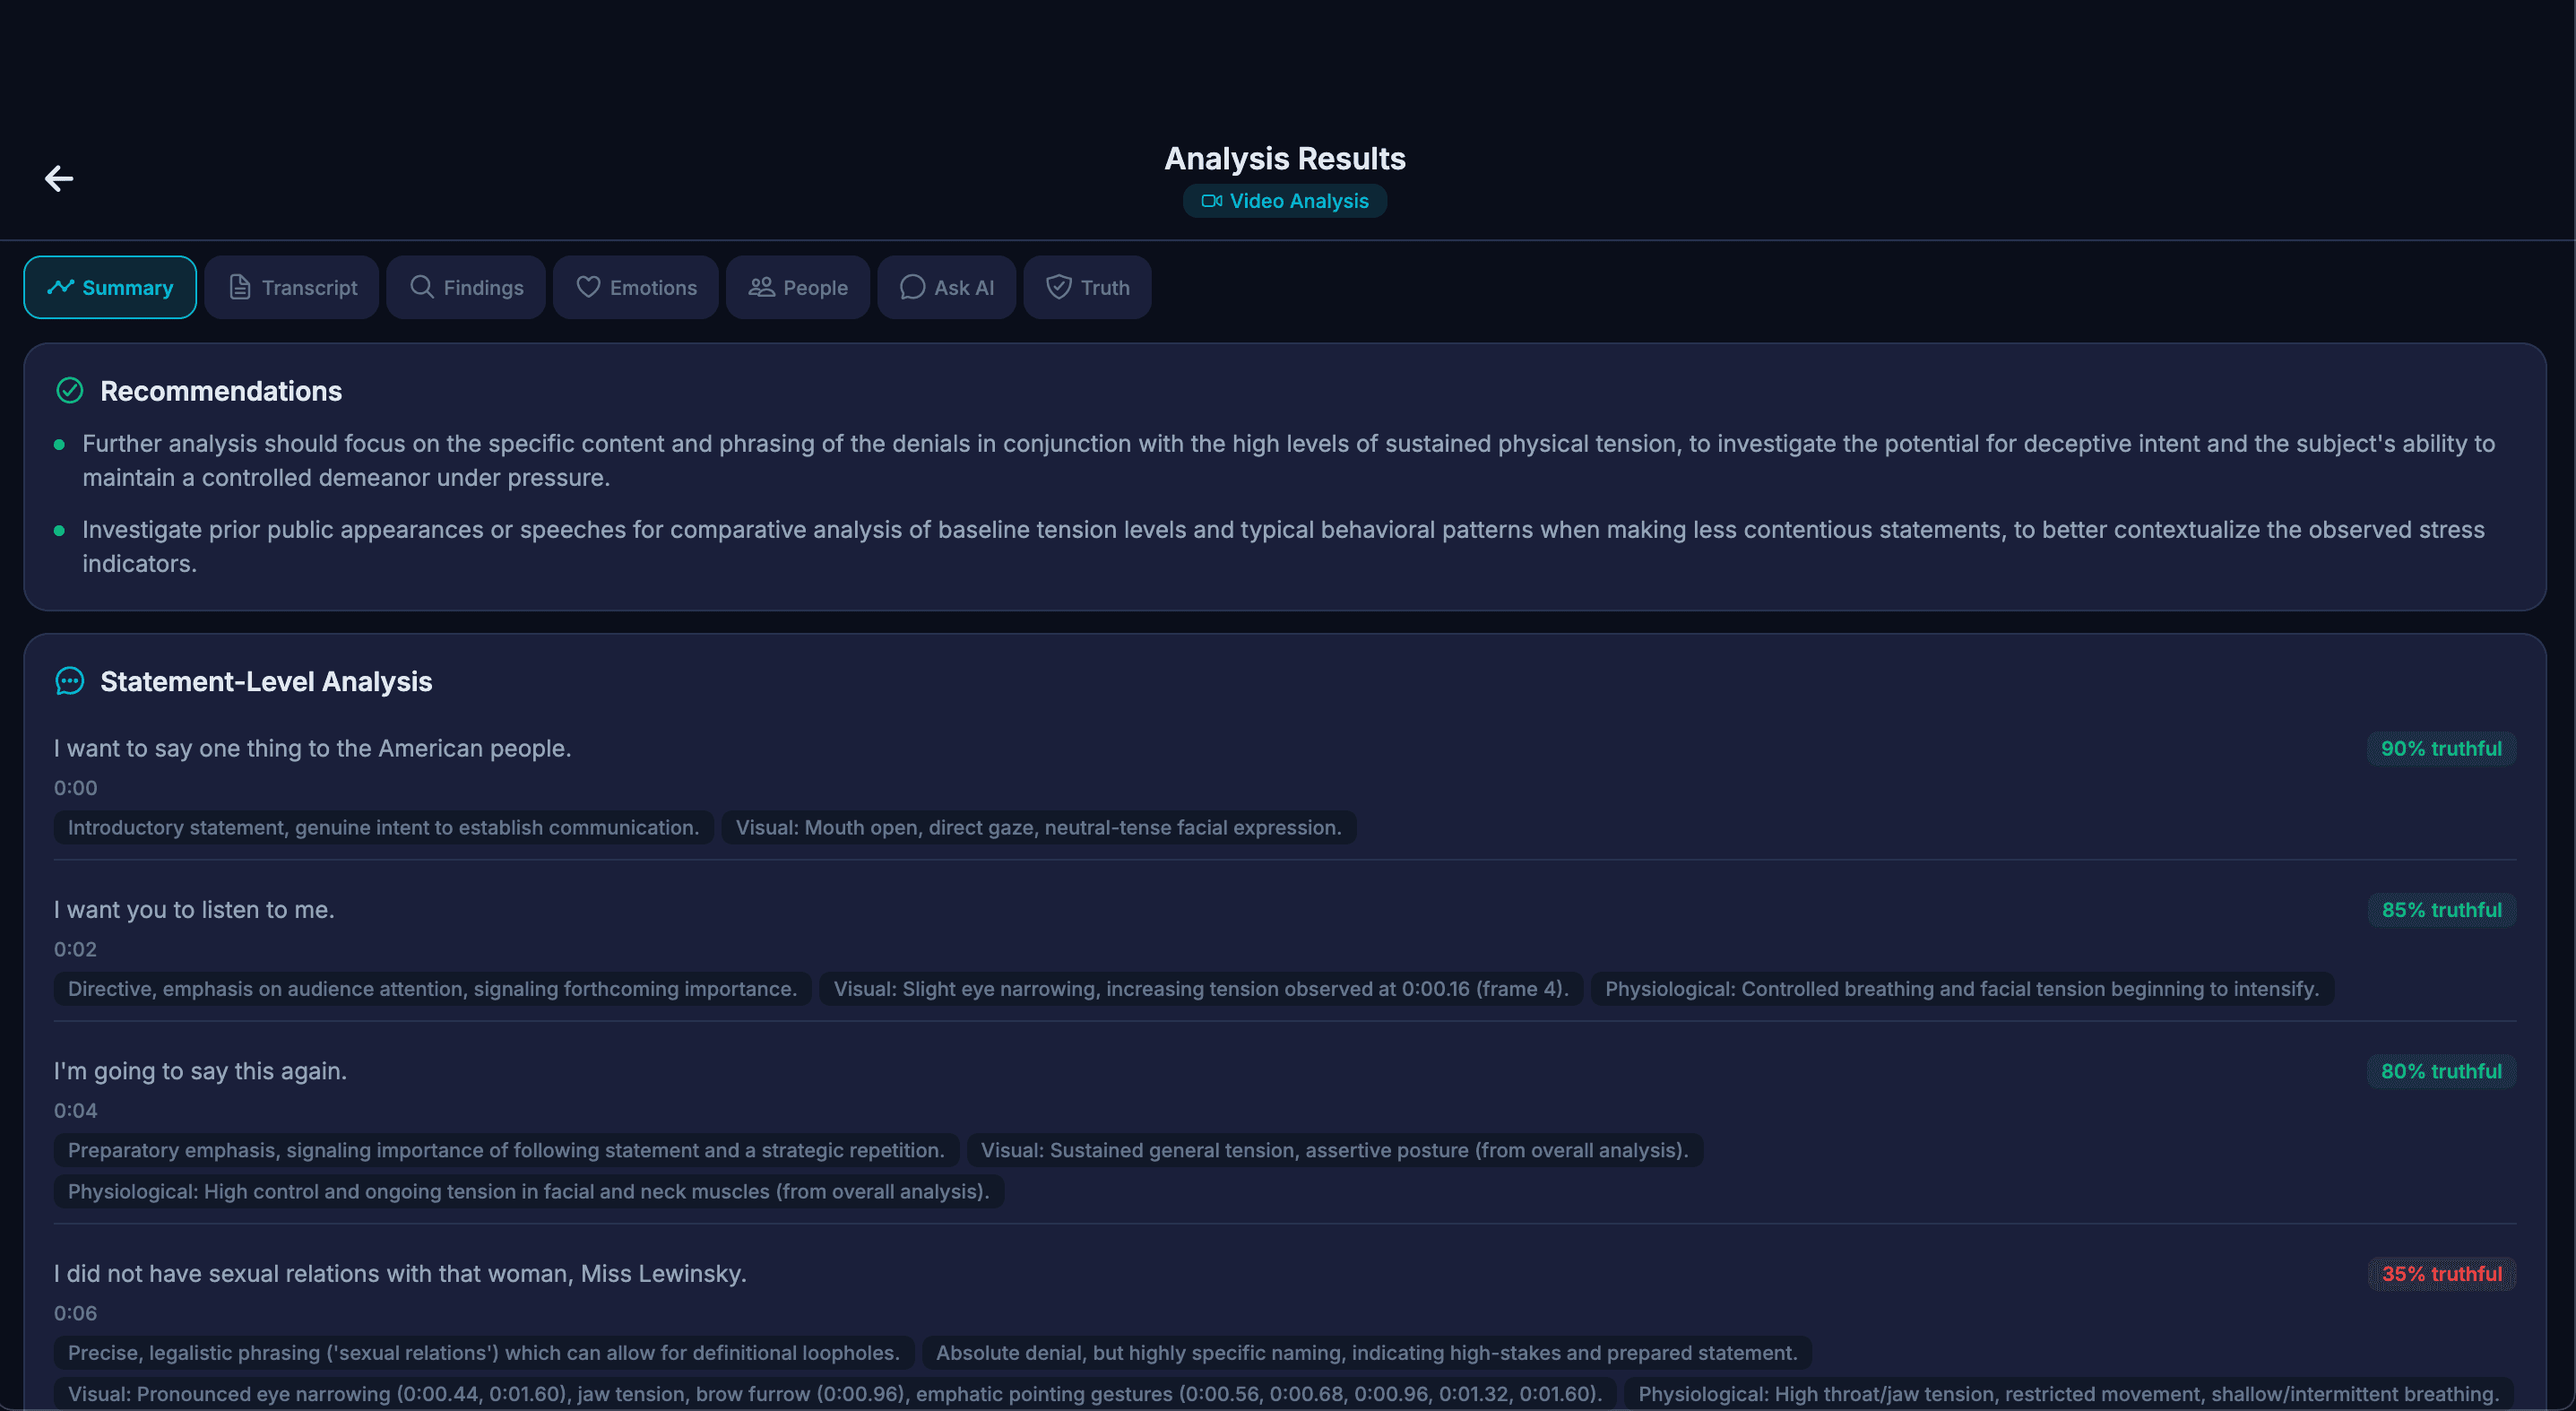
Task: Click the back arrow to return
Action: [59, 178]
